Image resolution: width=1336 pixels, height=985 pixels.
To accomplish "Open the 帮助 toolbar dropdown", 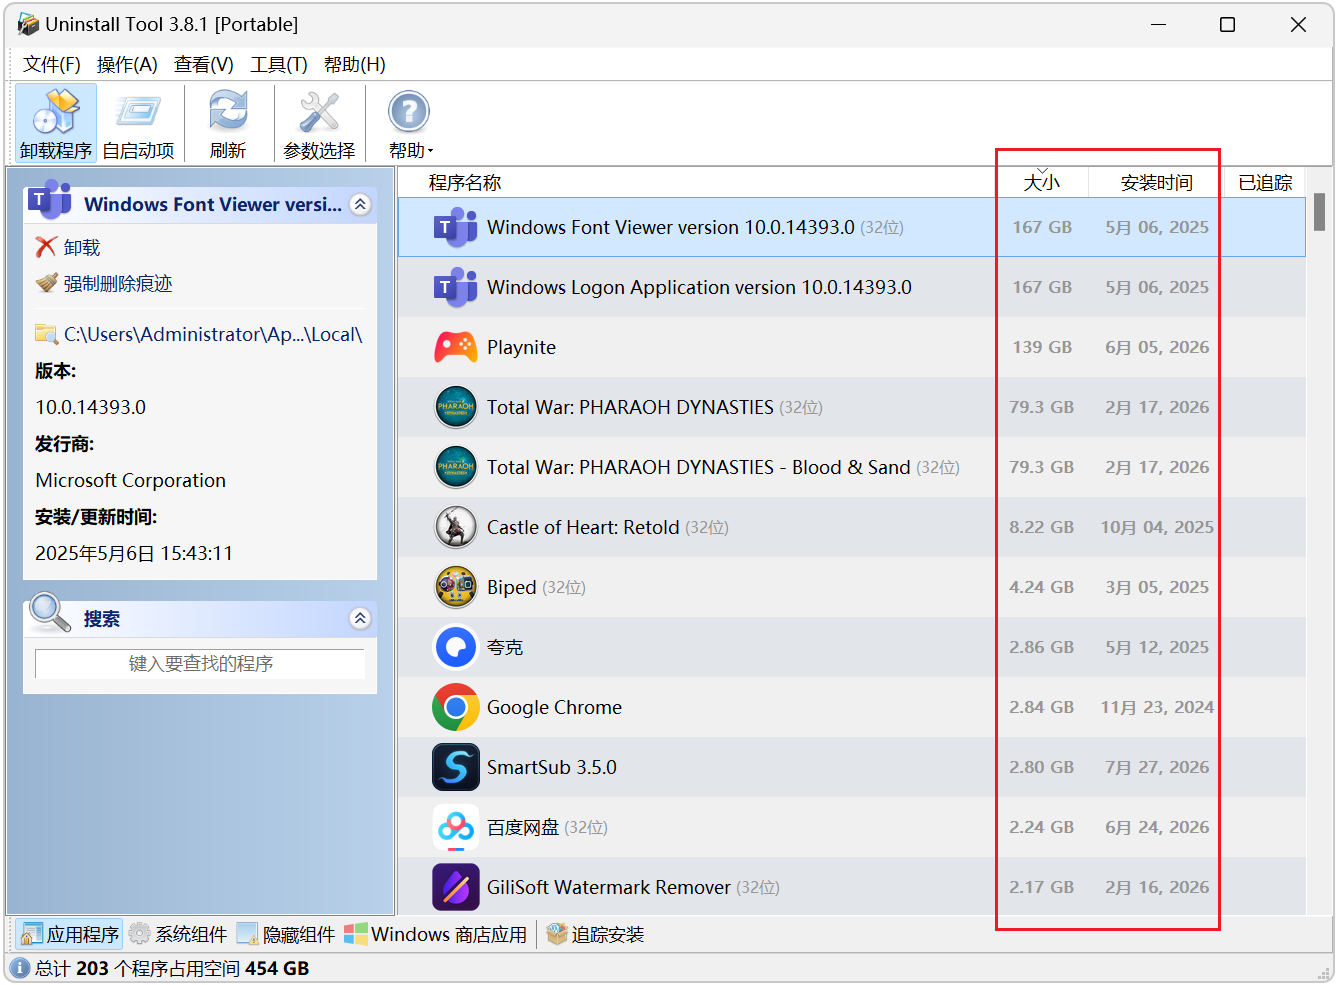I will 410,124.
